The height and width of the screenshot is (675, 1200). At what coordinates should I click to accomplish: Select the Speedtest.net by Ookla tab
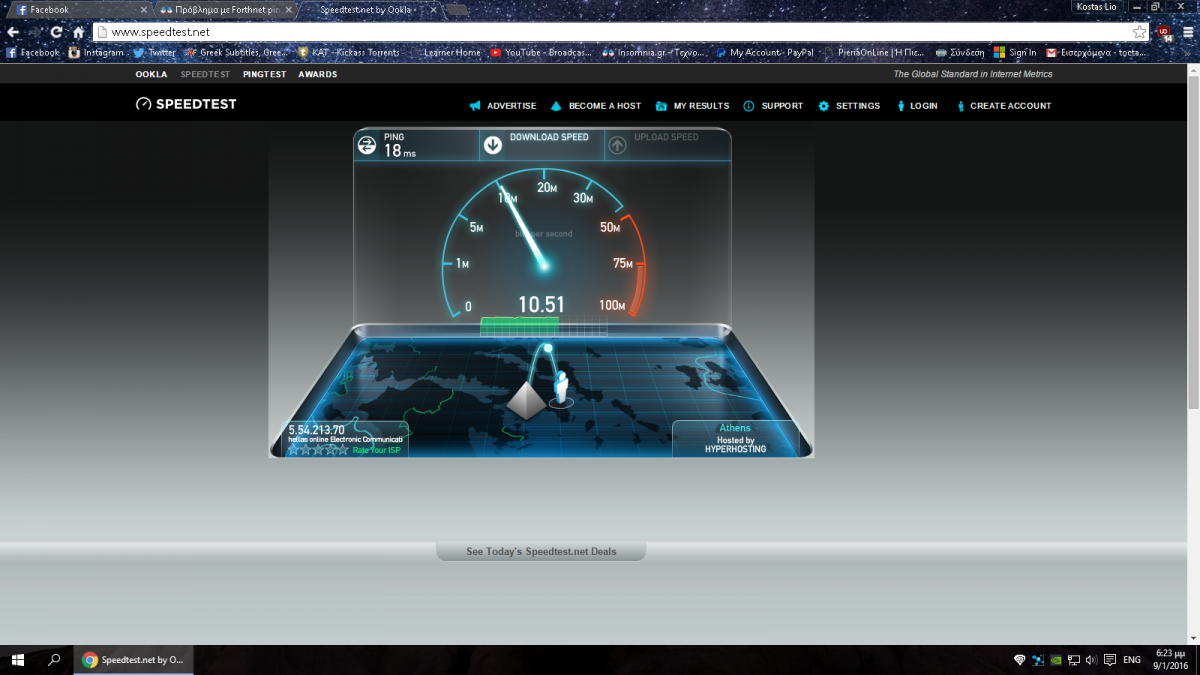pos(373,9)
